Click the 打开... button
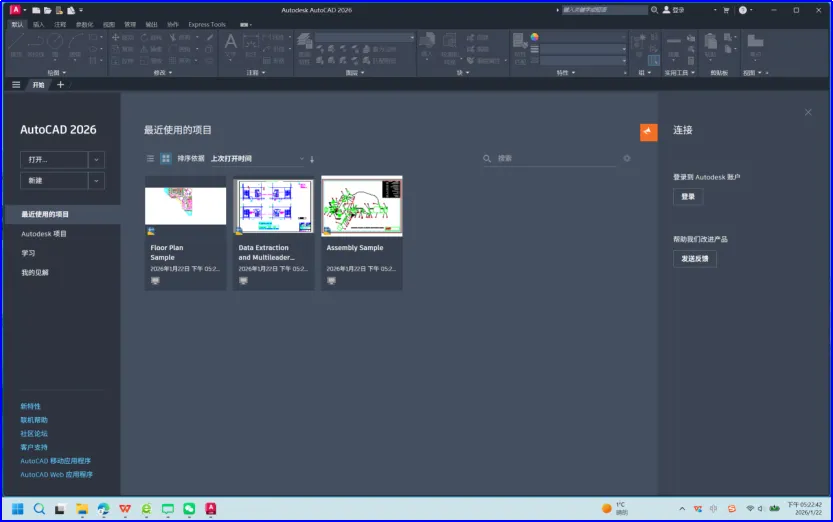The width and height of the screenshot is (833, 522). pyautogui.click(x=54, y=159)
